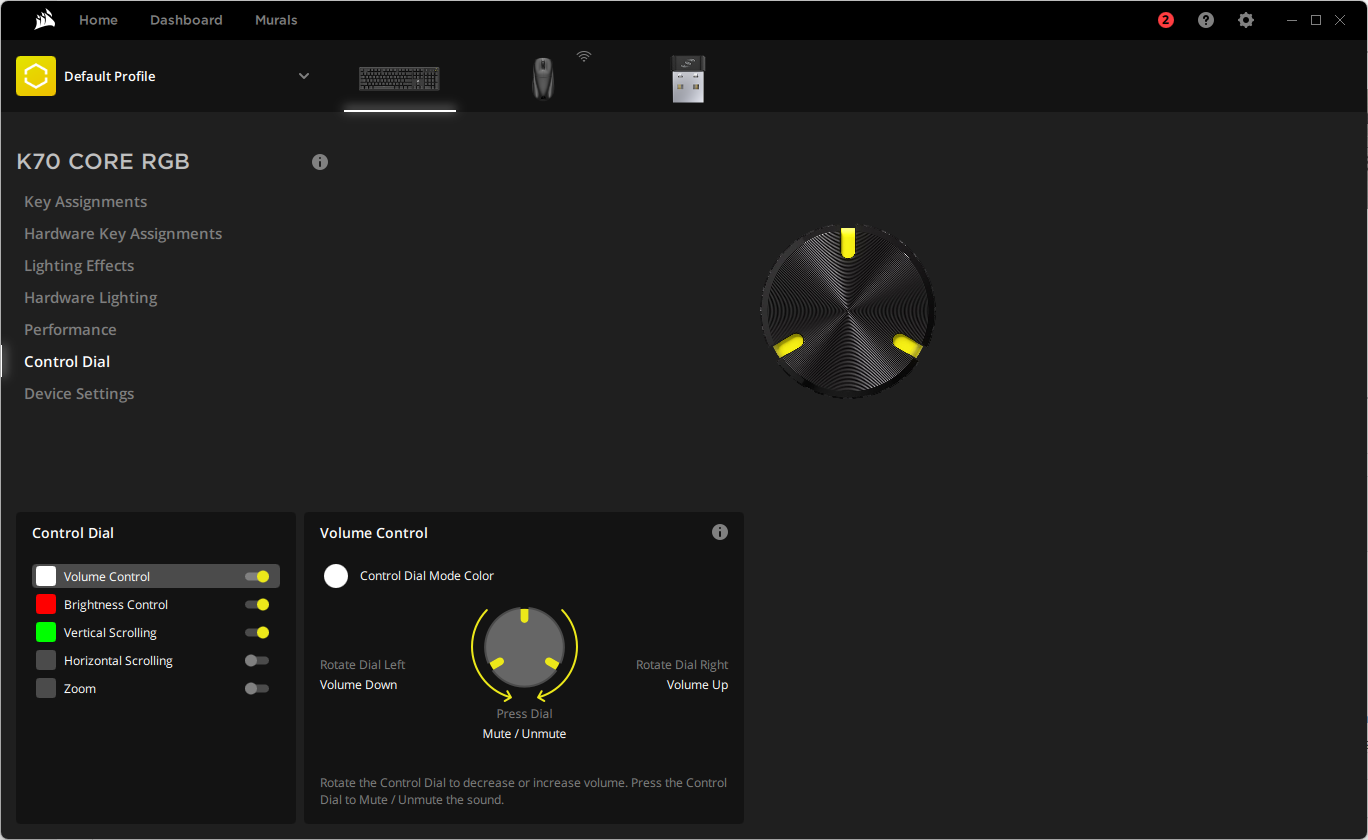Open the Dashboard tab

[186, 20]
